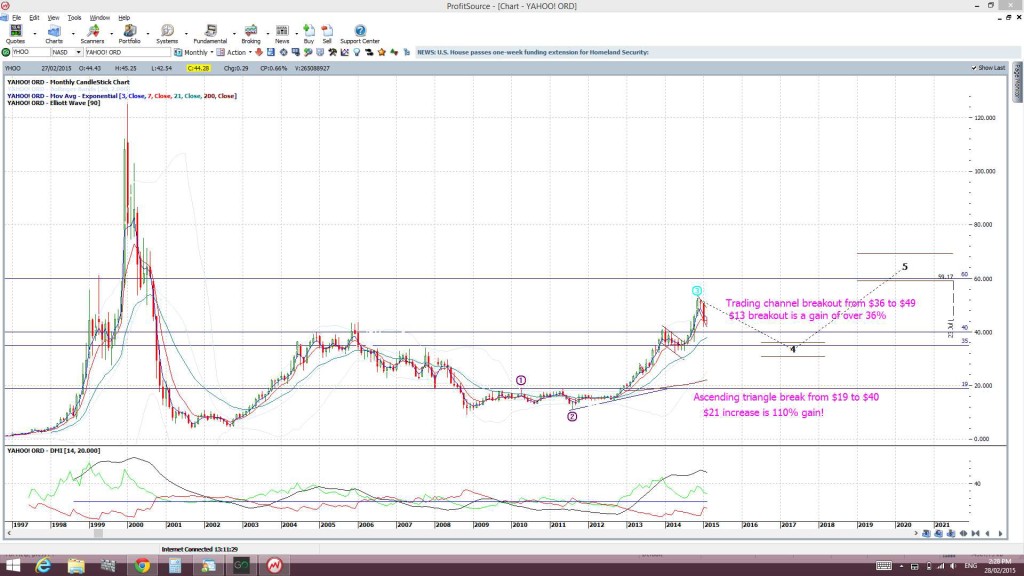This screenshot has height=576, width=1024.
Task: Open the Fundamental tool
Action: (x=210, y=33)
